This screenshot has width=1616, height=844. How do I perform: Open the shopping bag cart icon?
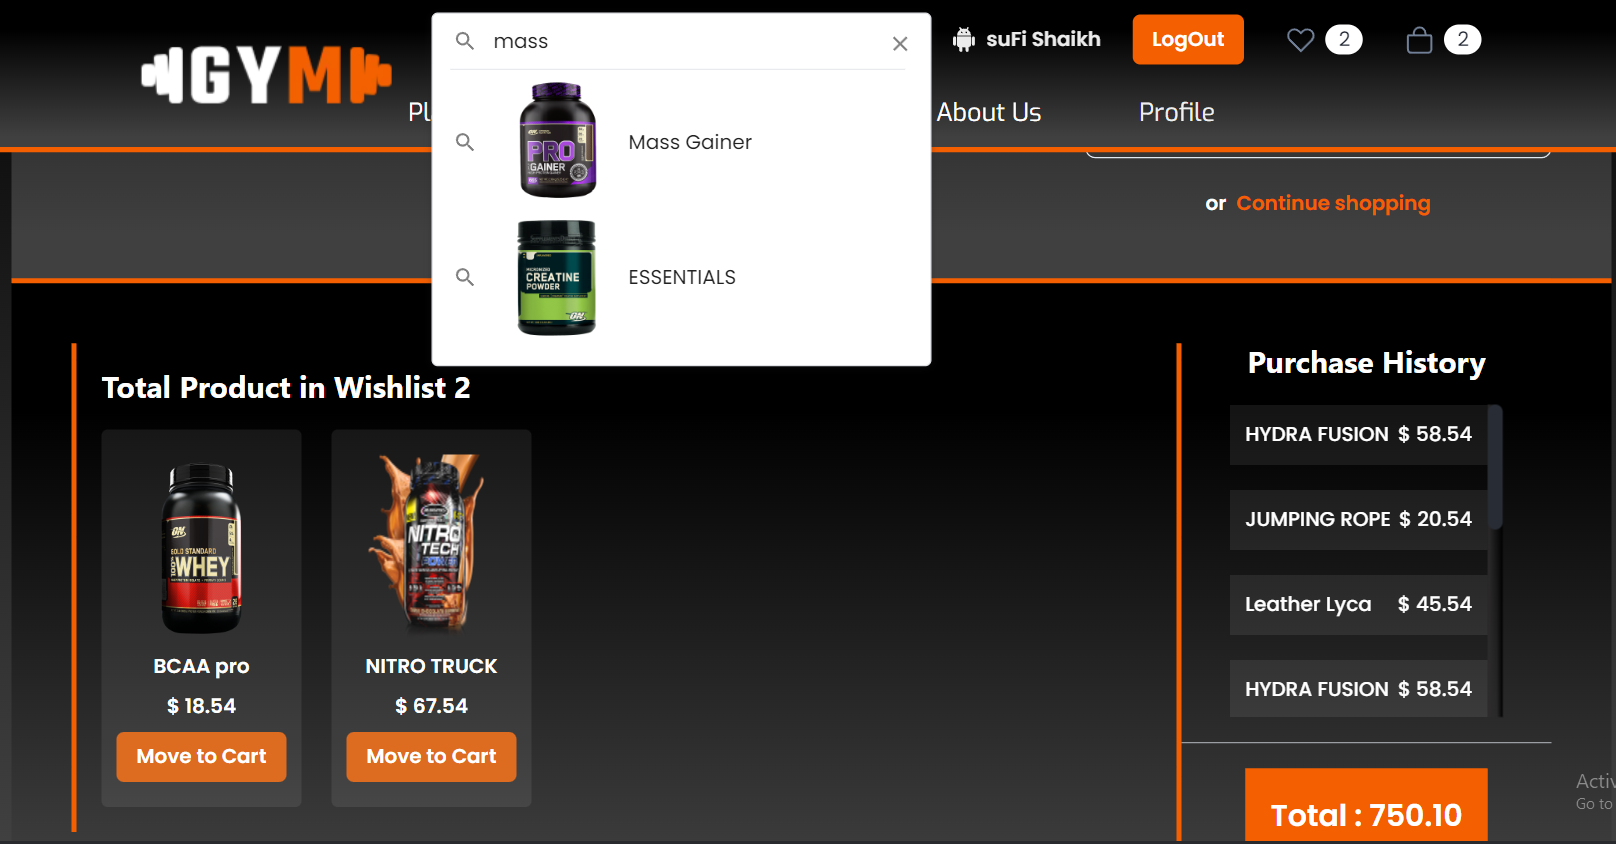tap(1419, 40)
